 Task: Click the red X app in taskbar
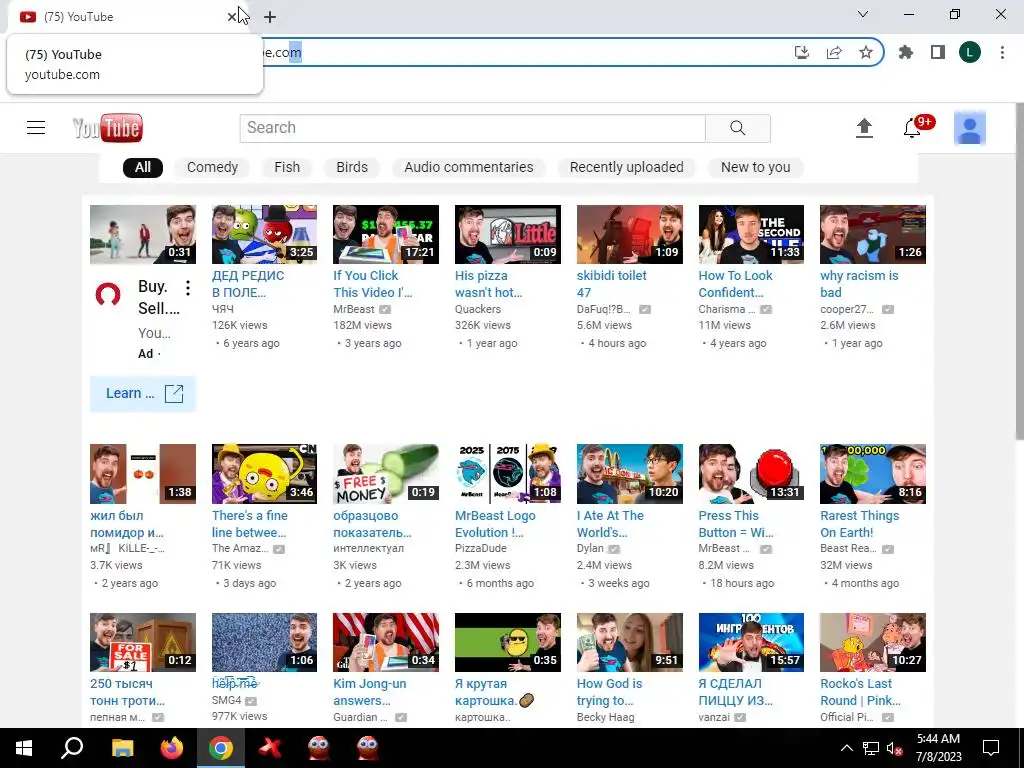coord(270,748)
